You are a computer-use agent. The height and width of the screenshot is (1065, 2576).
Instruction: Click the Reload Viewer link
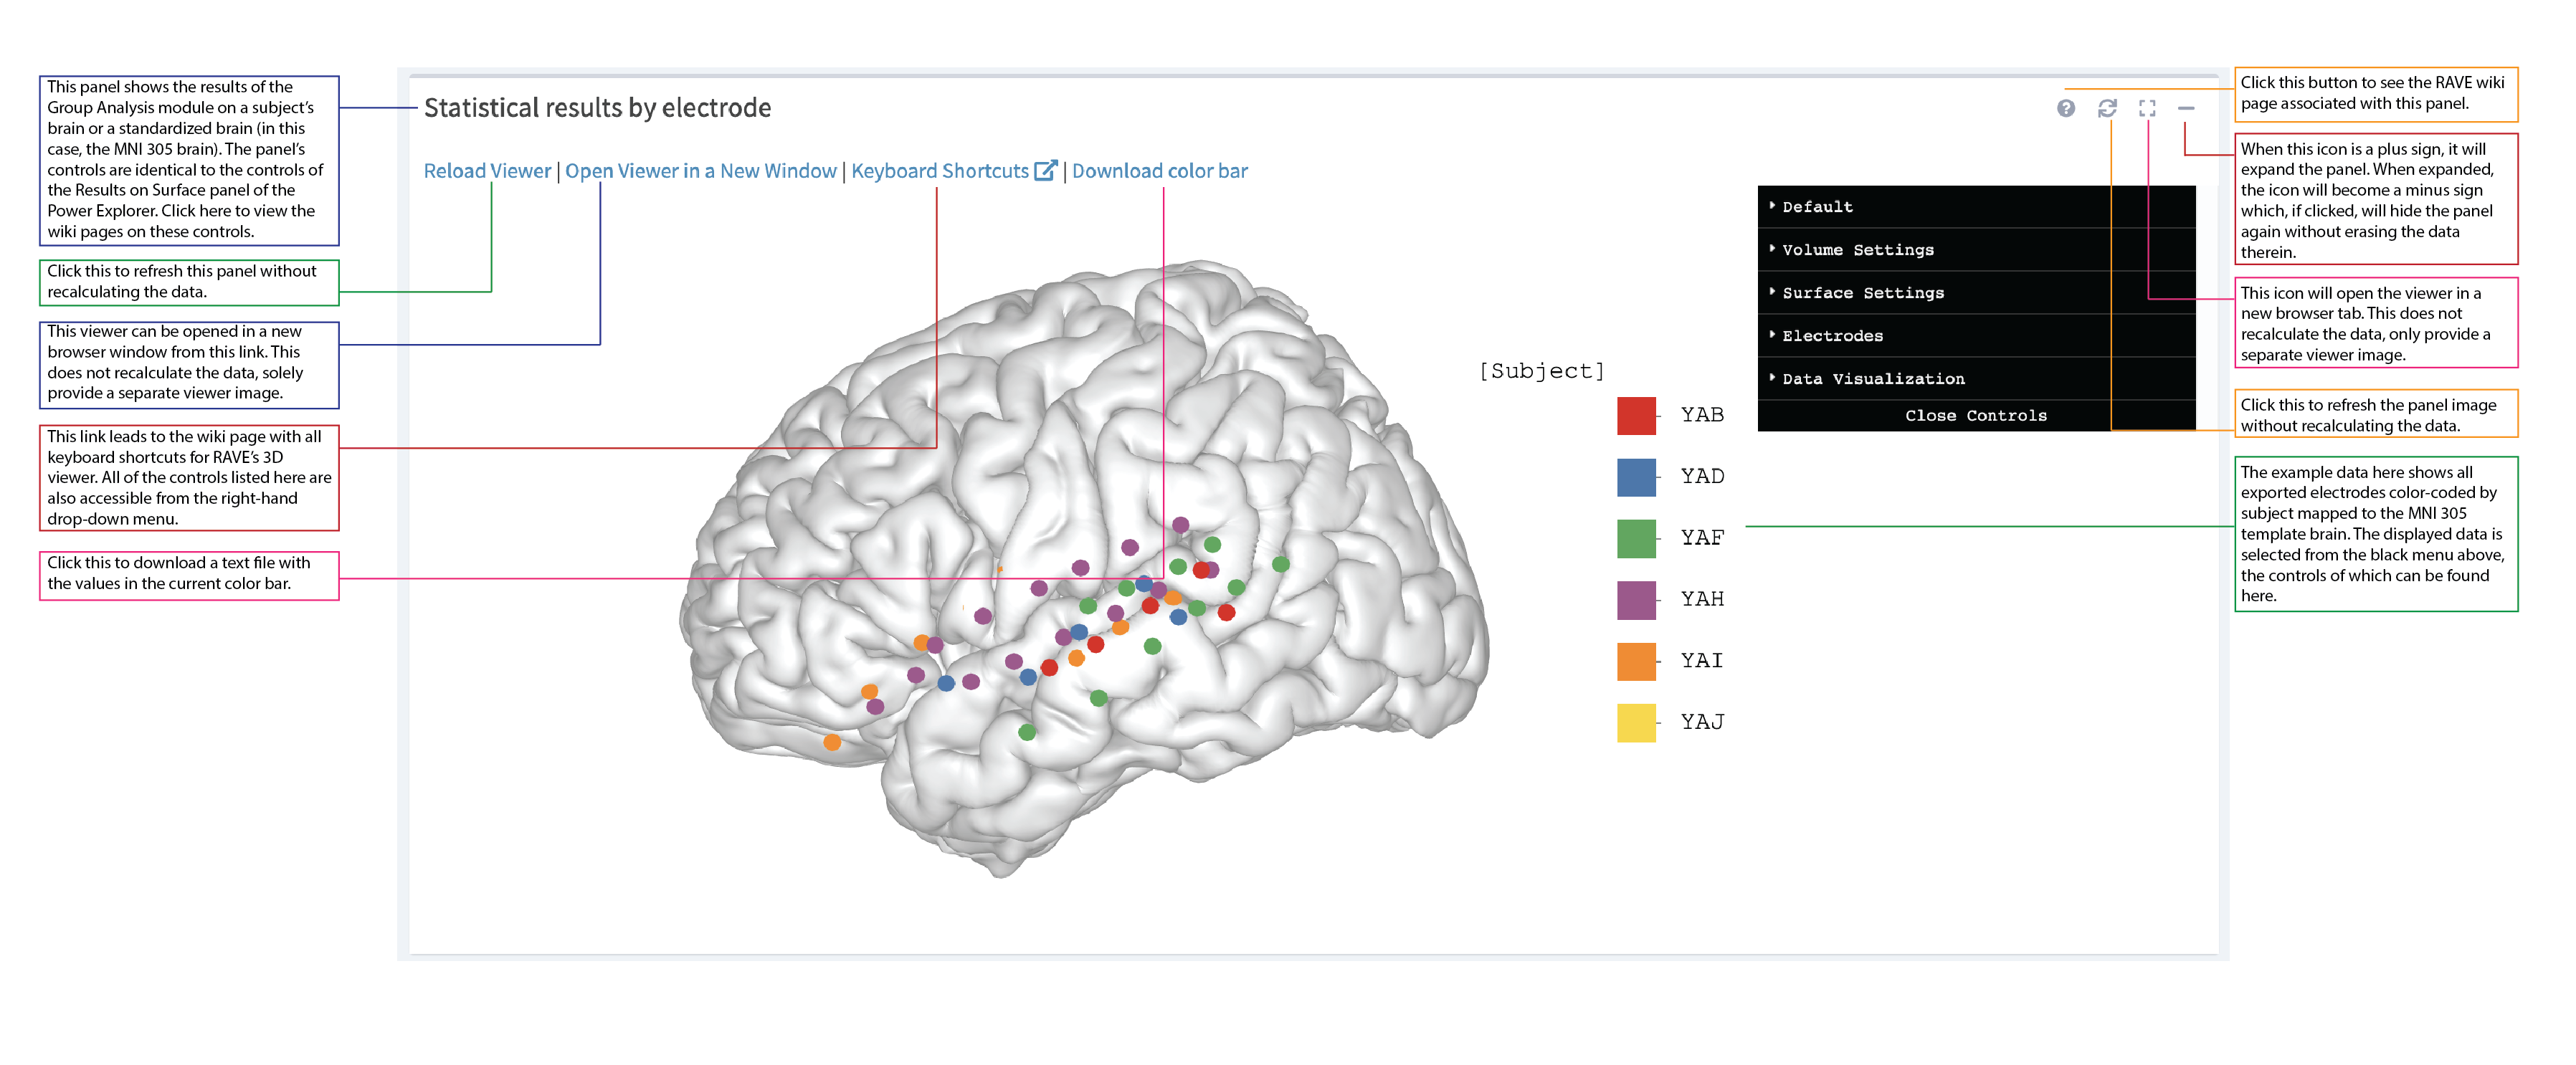tap(487, 171)
